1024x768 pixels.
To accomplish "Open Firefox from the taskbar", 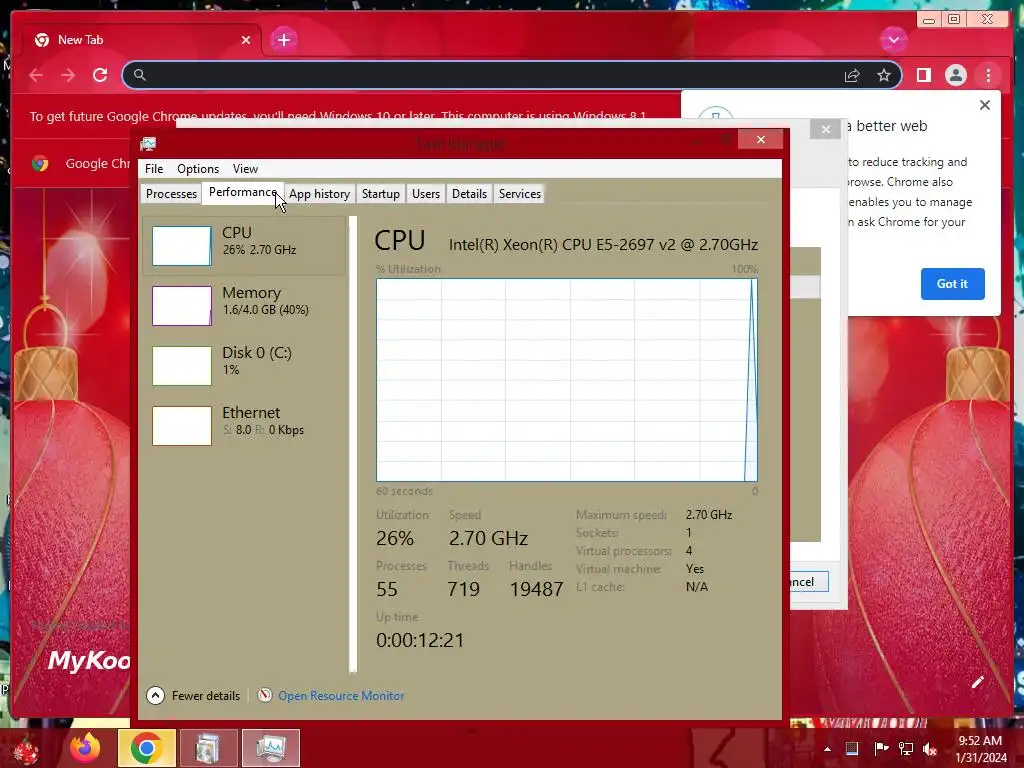I will (85, 748).
